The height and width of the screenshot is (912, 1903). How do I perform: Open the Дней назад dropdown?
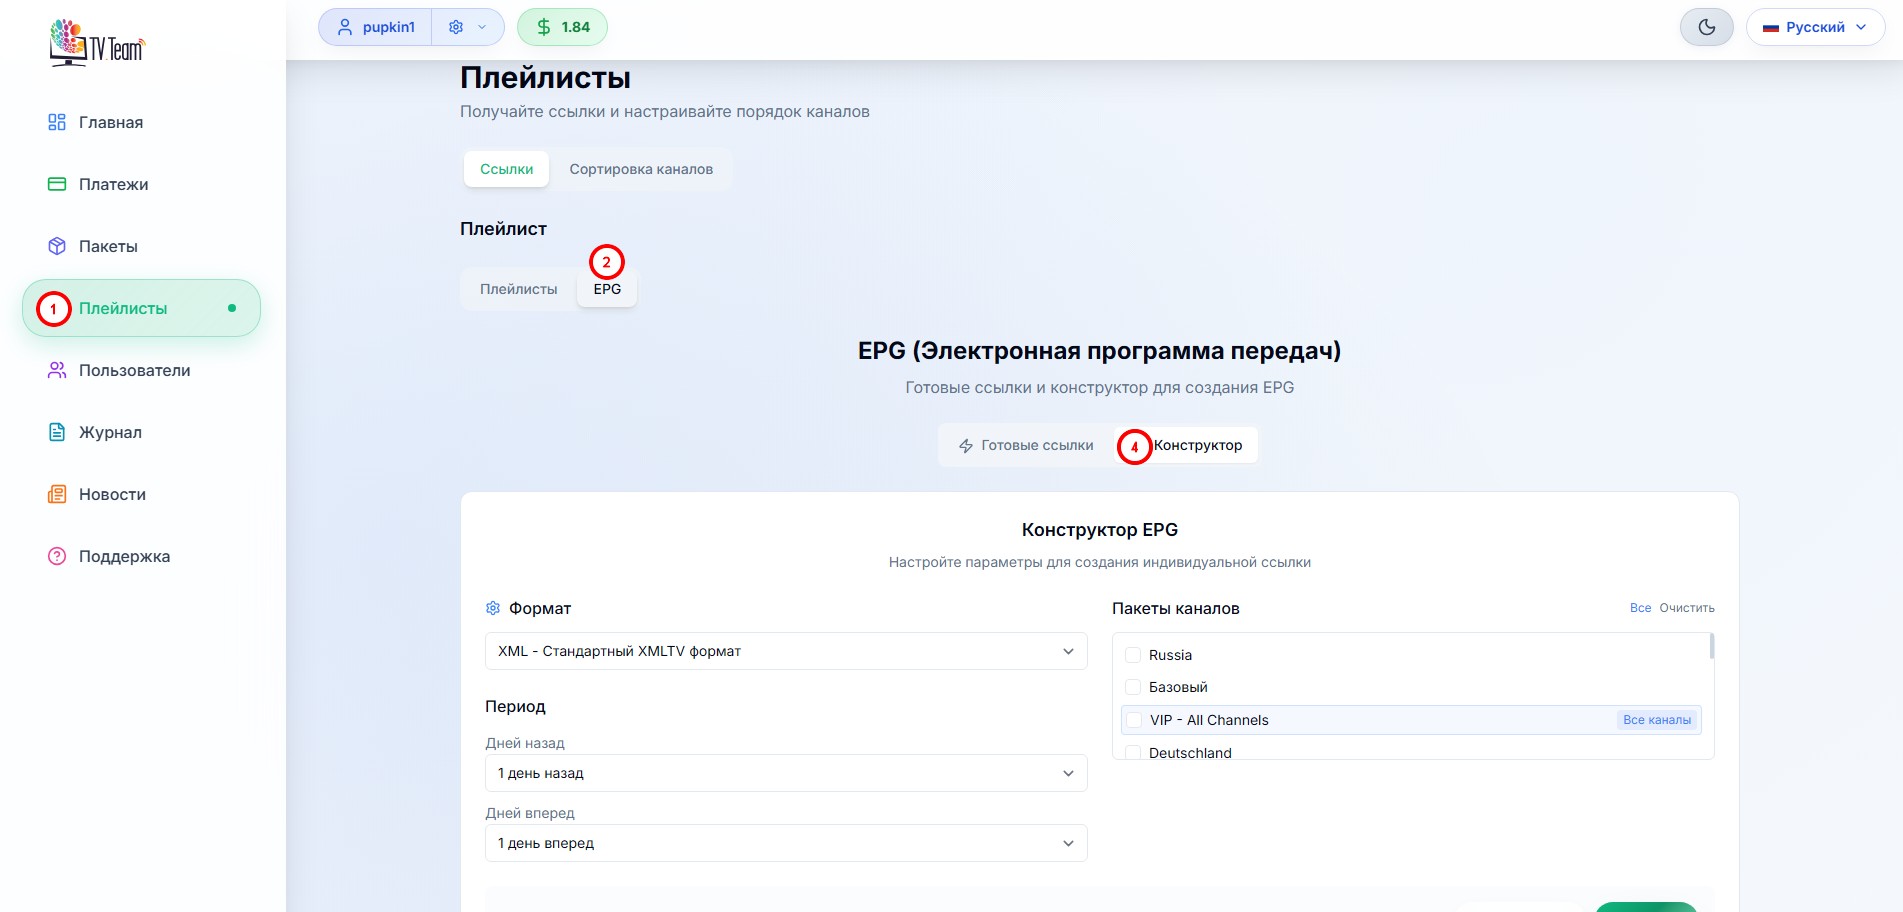pos(785,773)
